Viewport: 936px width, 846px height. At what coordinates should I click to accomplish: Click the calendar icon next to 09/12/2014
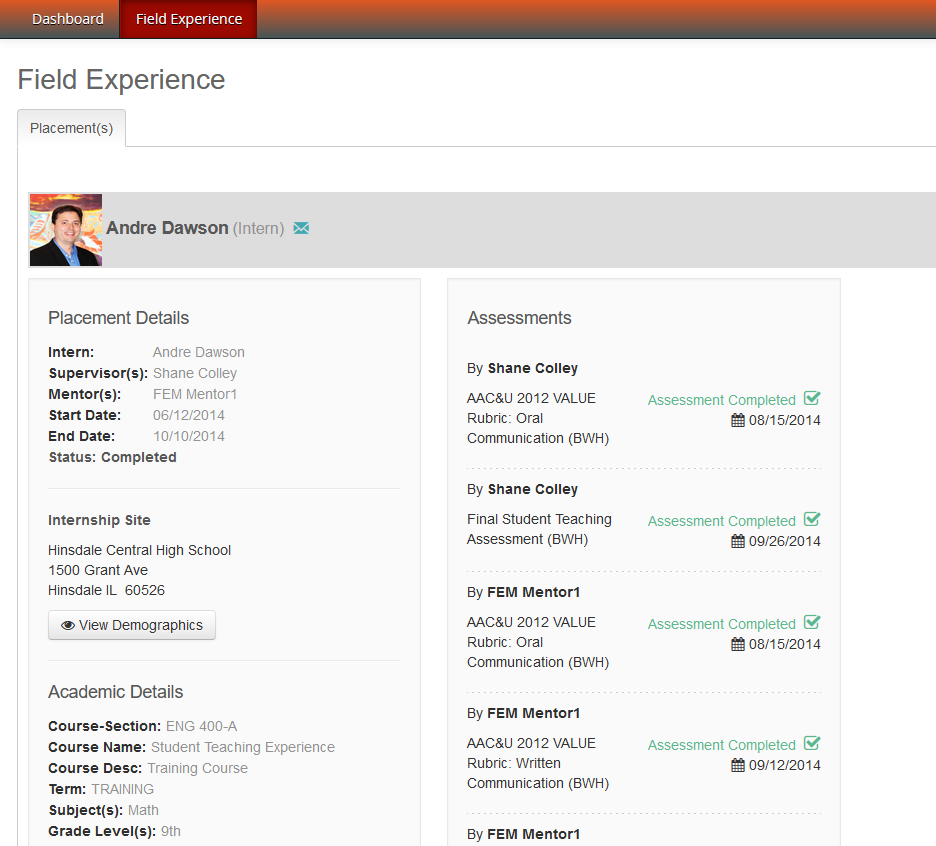coord(738,765)
